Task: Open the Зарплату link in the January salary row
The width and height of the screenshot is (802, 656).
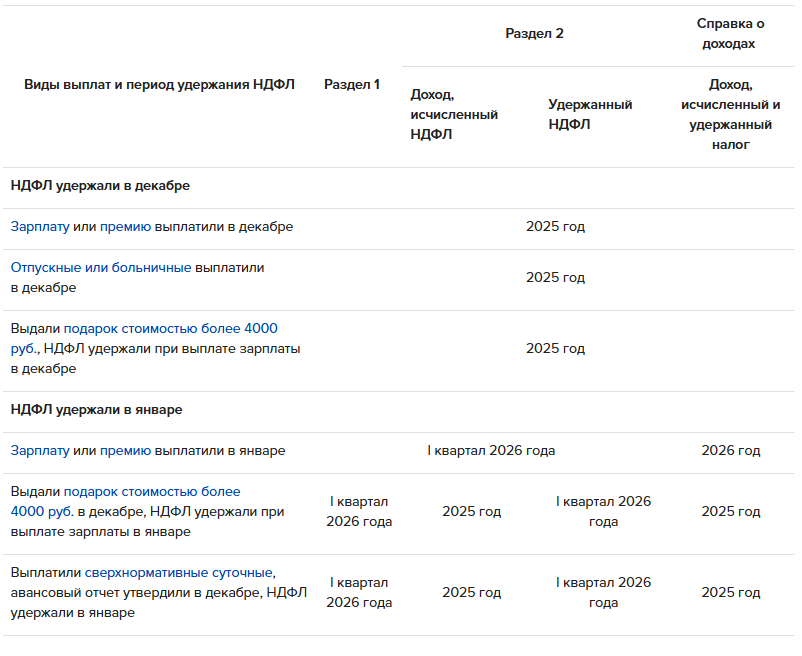Action: (40, 451)
